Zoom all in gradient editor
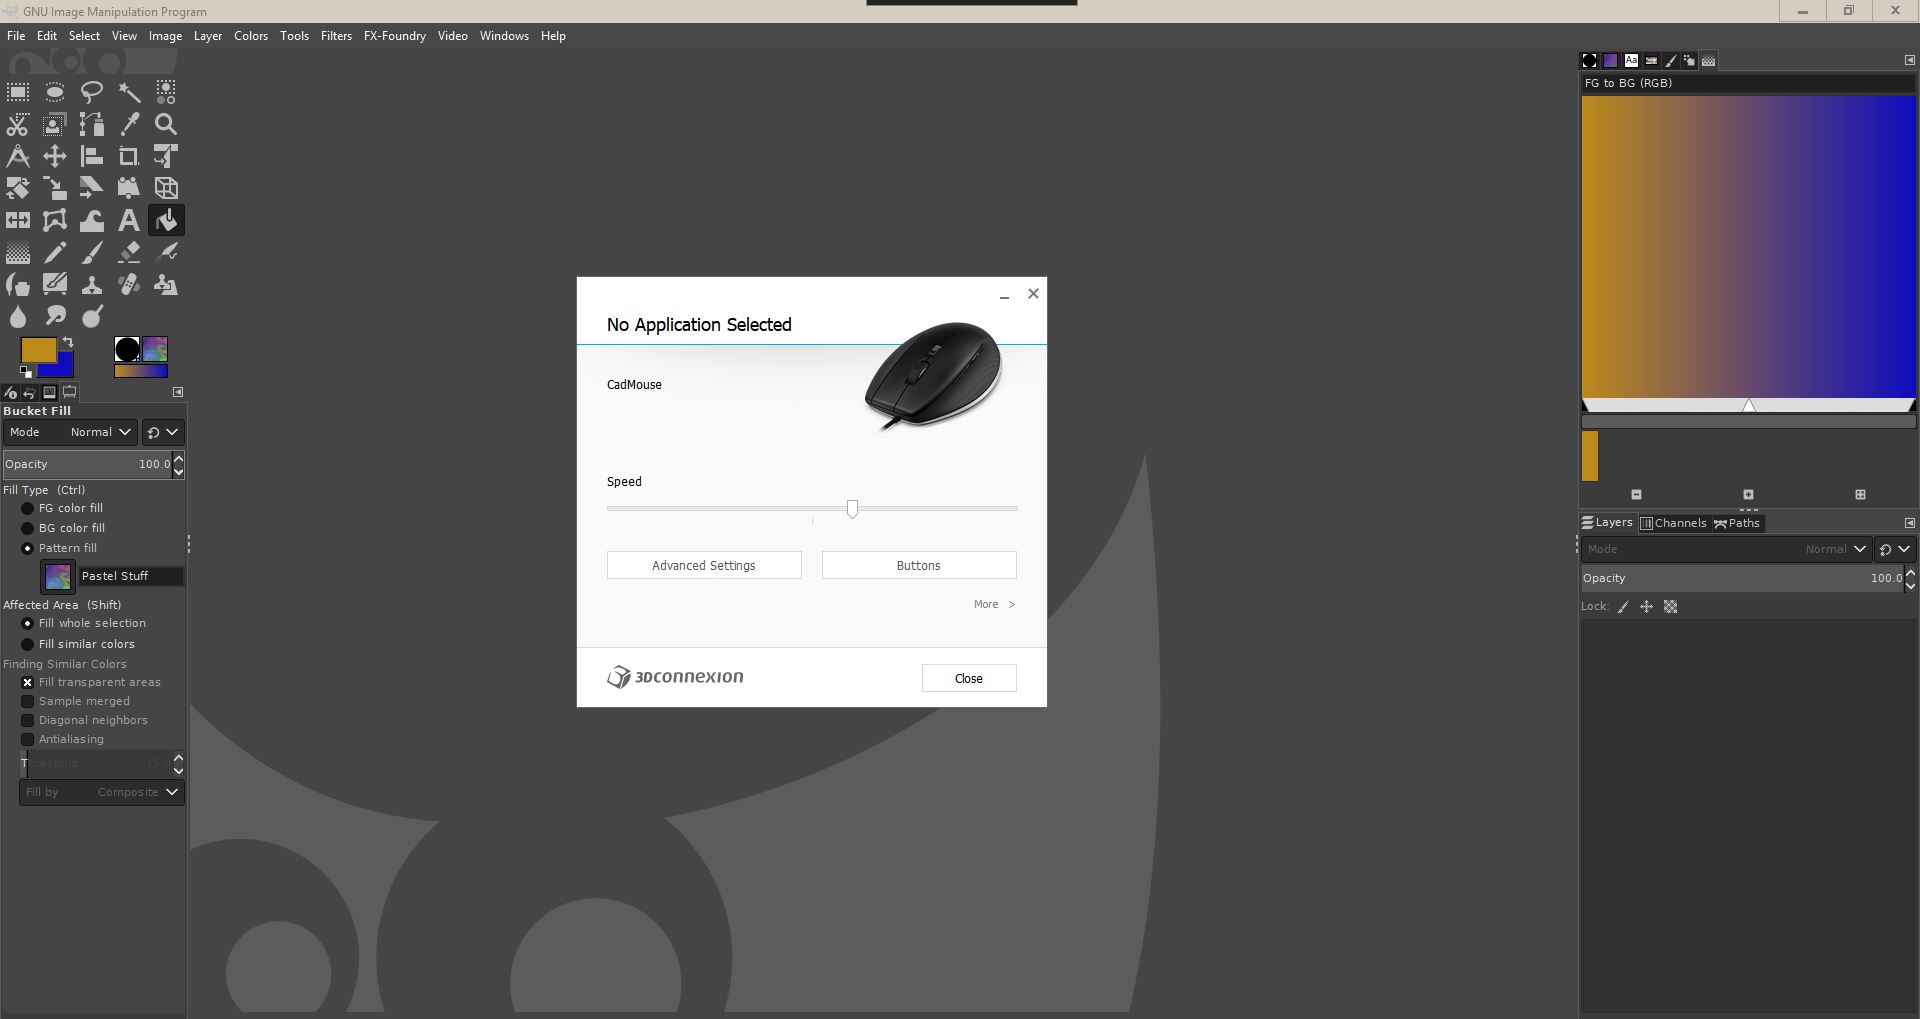This screenshot has width=1920, height=1019. [1860, 495]
